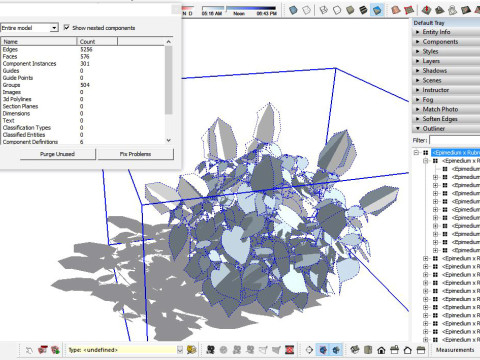Sort statistics by Count column header
This screenshot has height=360, width=480.
(x=97, y=41)
